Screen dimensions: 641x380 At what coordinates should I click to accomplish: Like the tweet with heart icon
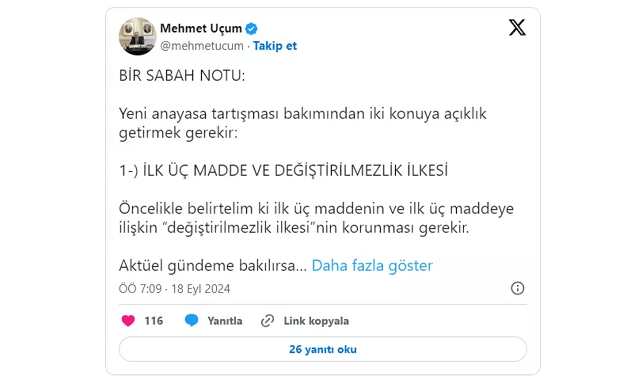pyautogui.click(x=128, y=321)
